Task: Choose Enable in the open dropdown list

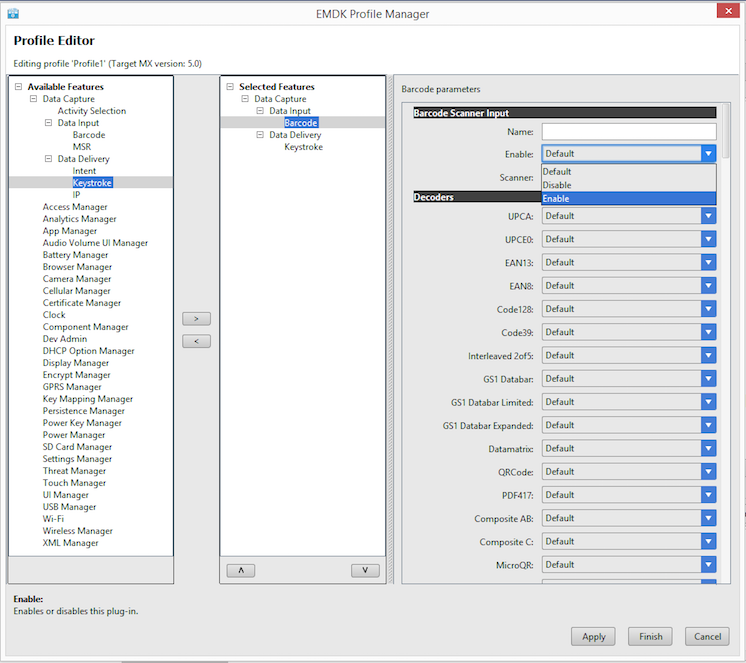Action: (x=628, y=198)
